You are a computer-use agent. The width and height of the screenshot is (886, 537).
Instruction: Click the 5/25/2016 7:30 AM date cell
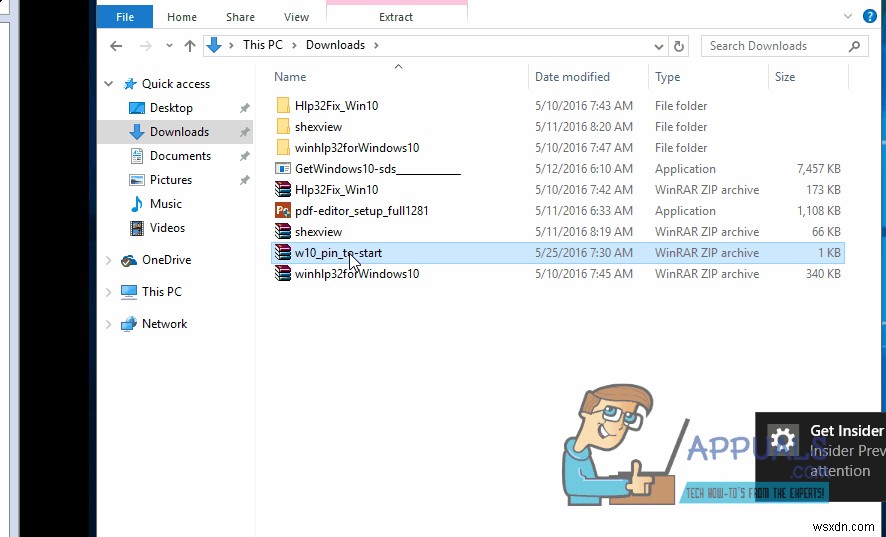[x=584, y=253]
